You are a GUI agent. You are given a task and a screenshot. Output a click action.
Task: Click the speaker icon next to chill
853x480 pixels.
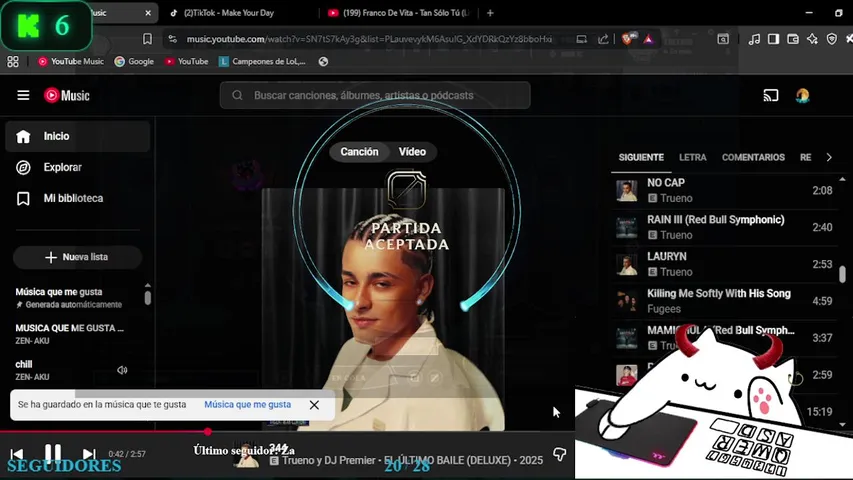(x=122, y=370)
